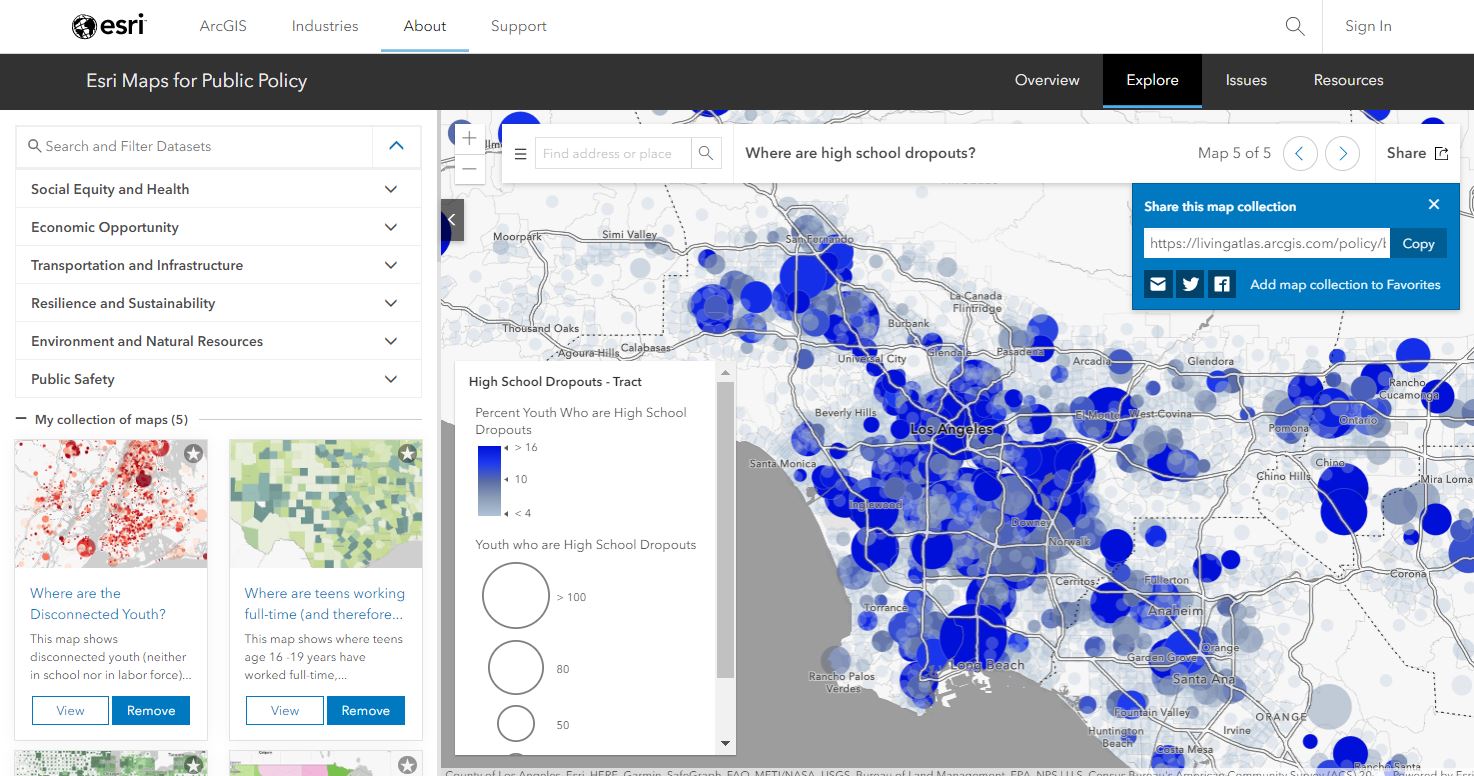
Task: Switch to the Resources tab
Action: point(1348,80)
